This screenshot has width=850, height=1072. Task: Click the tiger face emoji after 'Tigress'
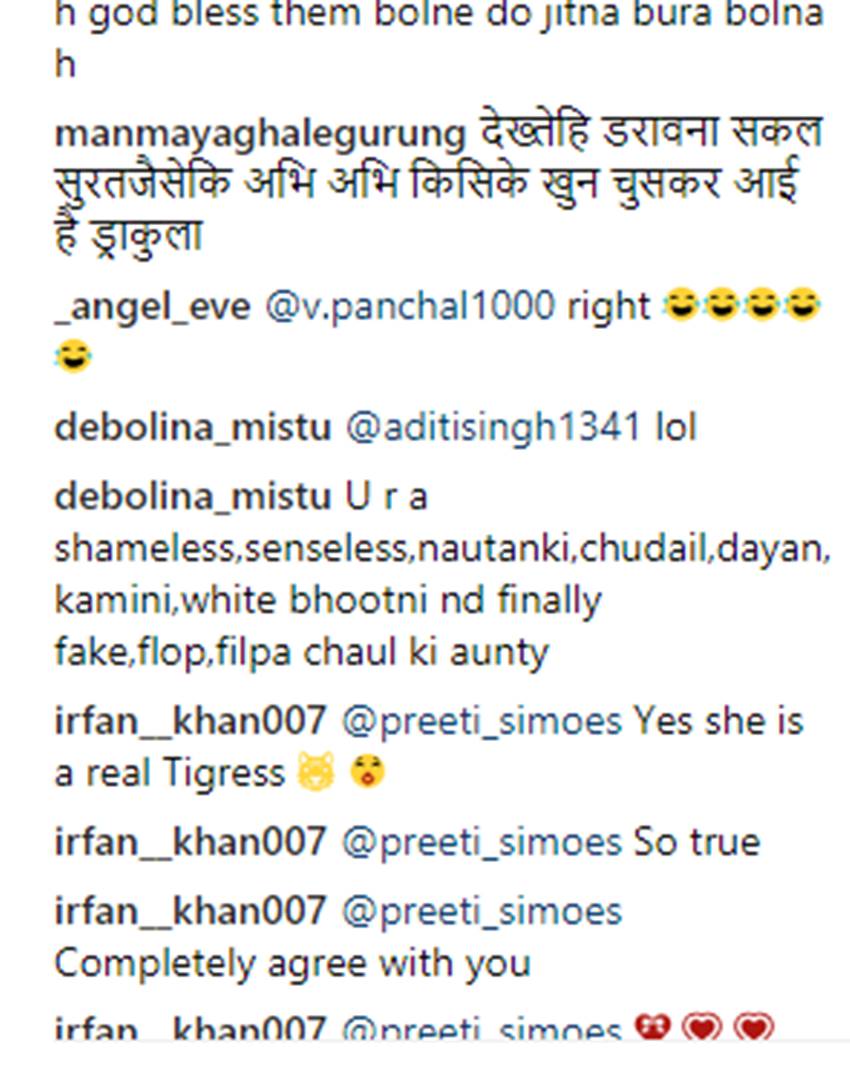click(x=316, y=773)
